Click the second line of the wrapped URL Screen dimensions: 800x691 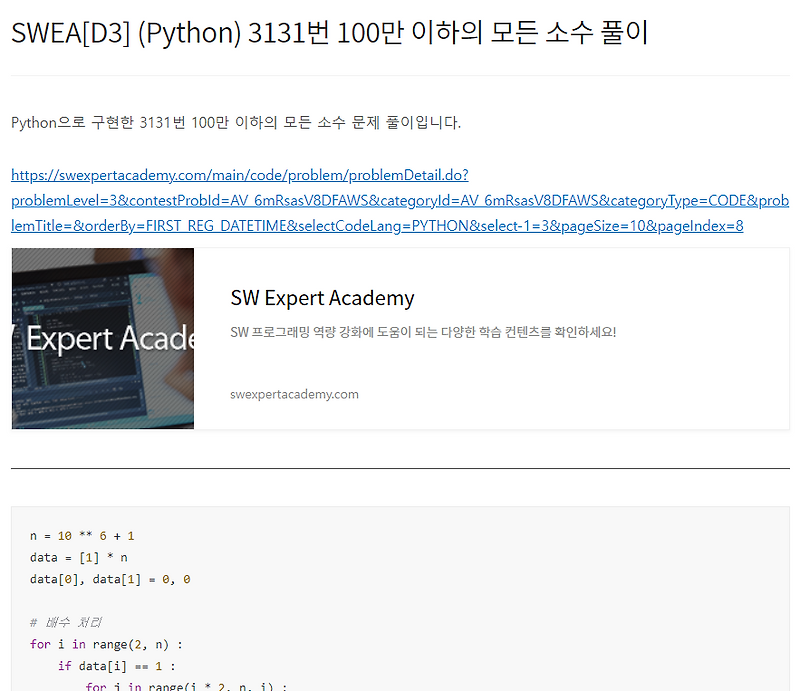point(400,200)
